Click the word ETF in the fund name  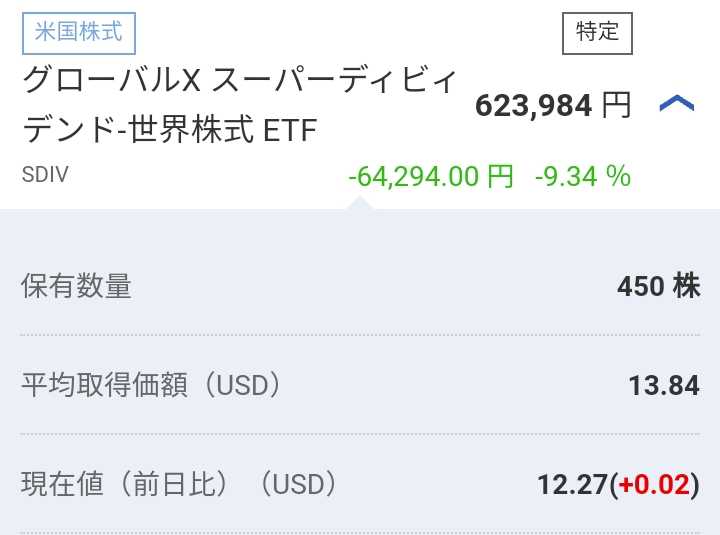point(290,131)
